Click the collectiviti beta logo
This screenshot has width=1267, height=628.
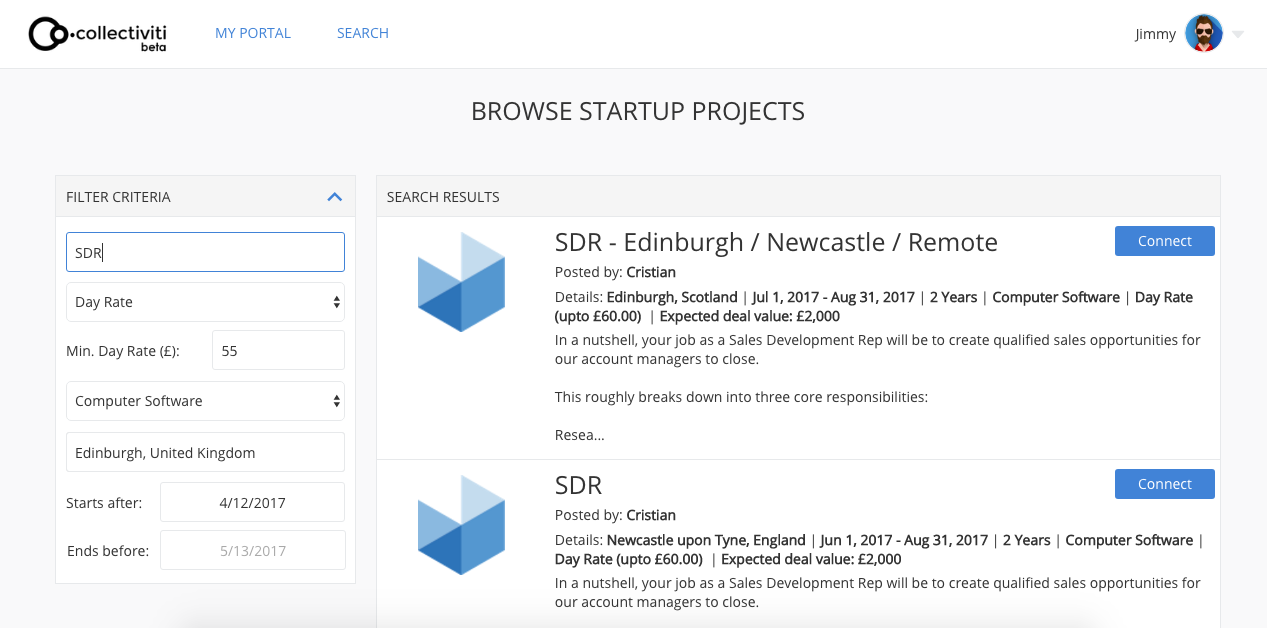(97, 33)
